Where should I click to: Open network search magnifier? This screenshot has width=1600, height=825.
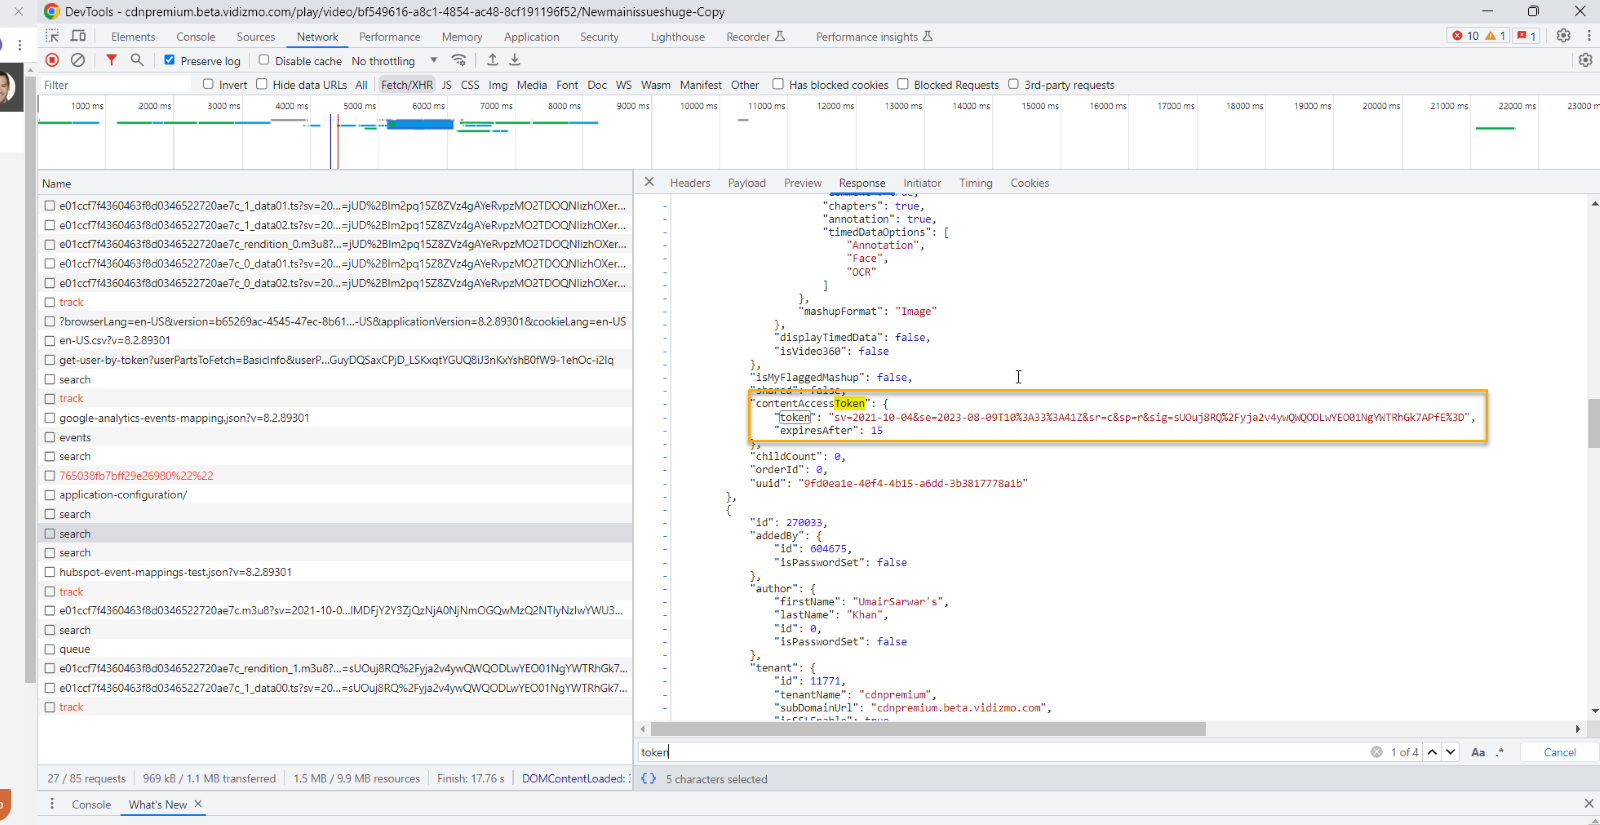(137, 60)
